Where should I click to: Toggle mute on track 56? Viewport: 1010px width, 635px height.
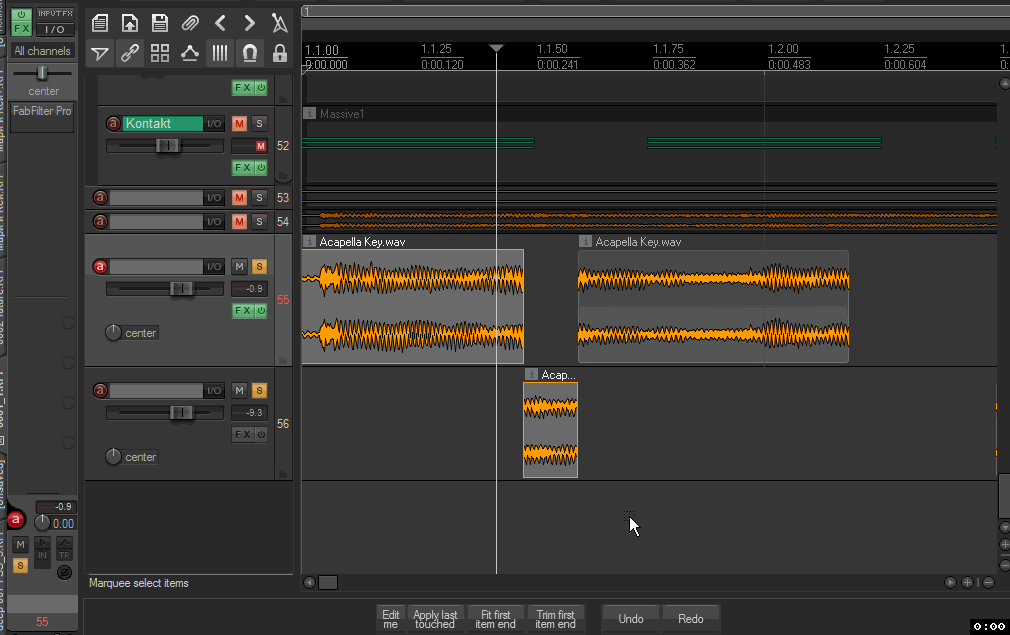[x=239, y=390]
